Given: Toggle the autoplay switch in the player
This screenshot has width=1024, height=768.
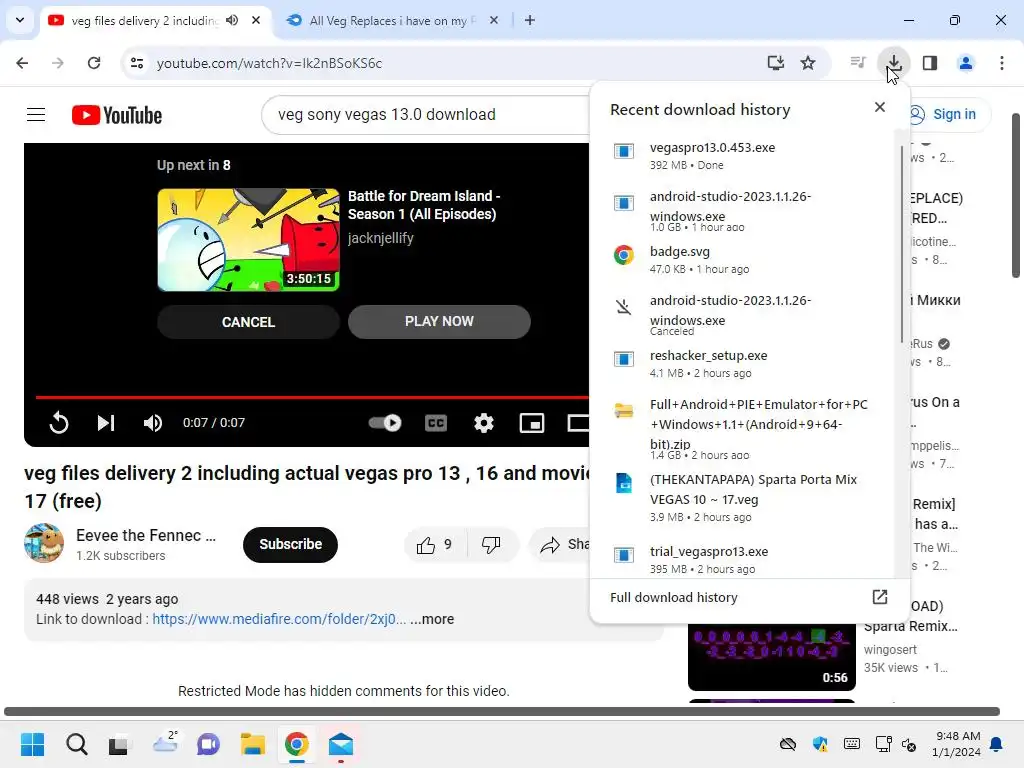Looking at the screenshot, I should [x=385, y=423].
